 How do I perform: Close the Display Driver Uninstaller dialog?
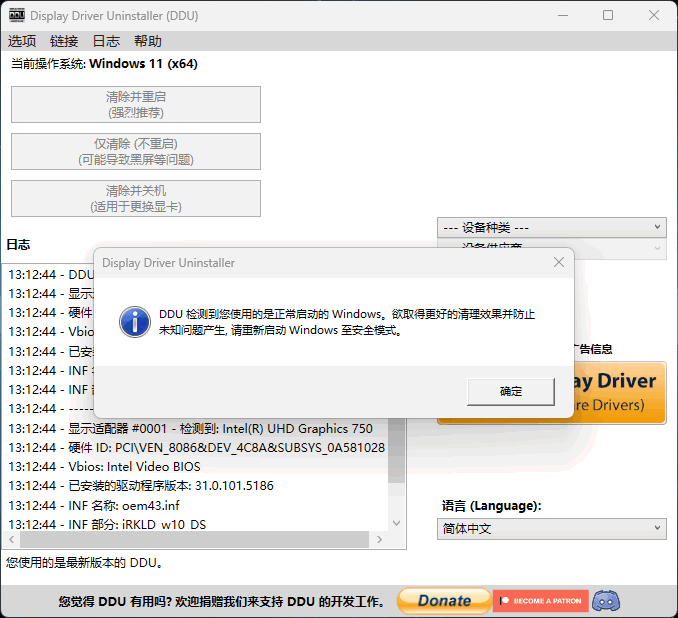tap(559, 262)
